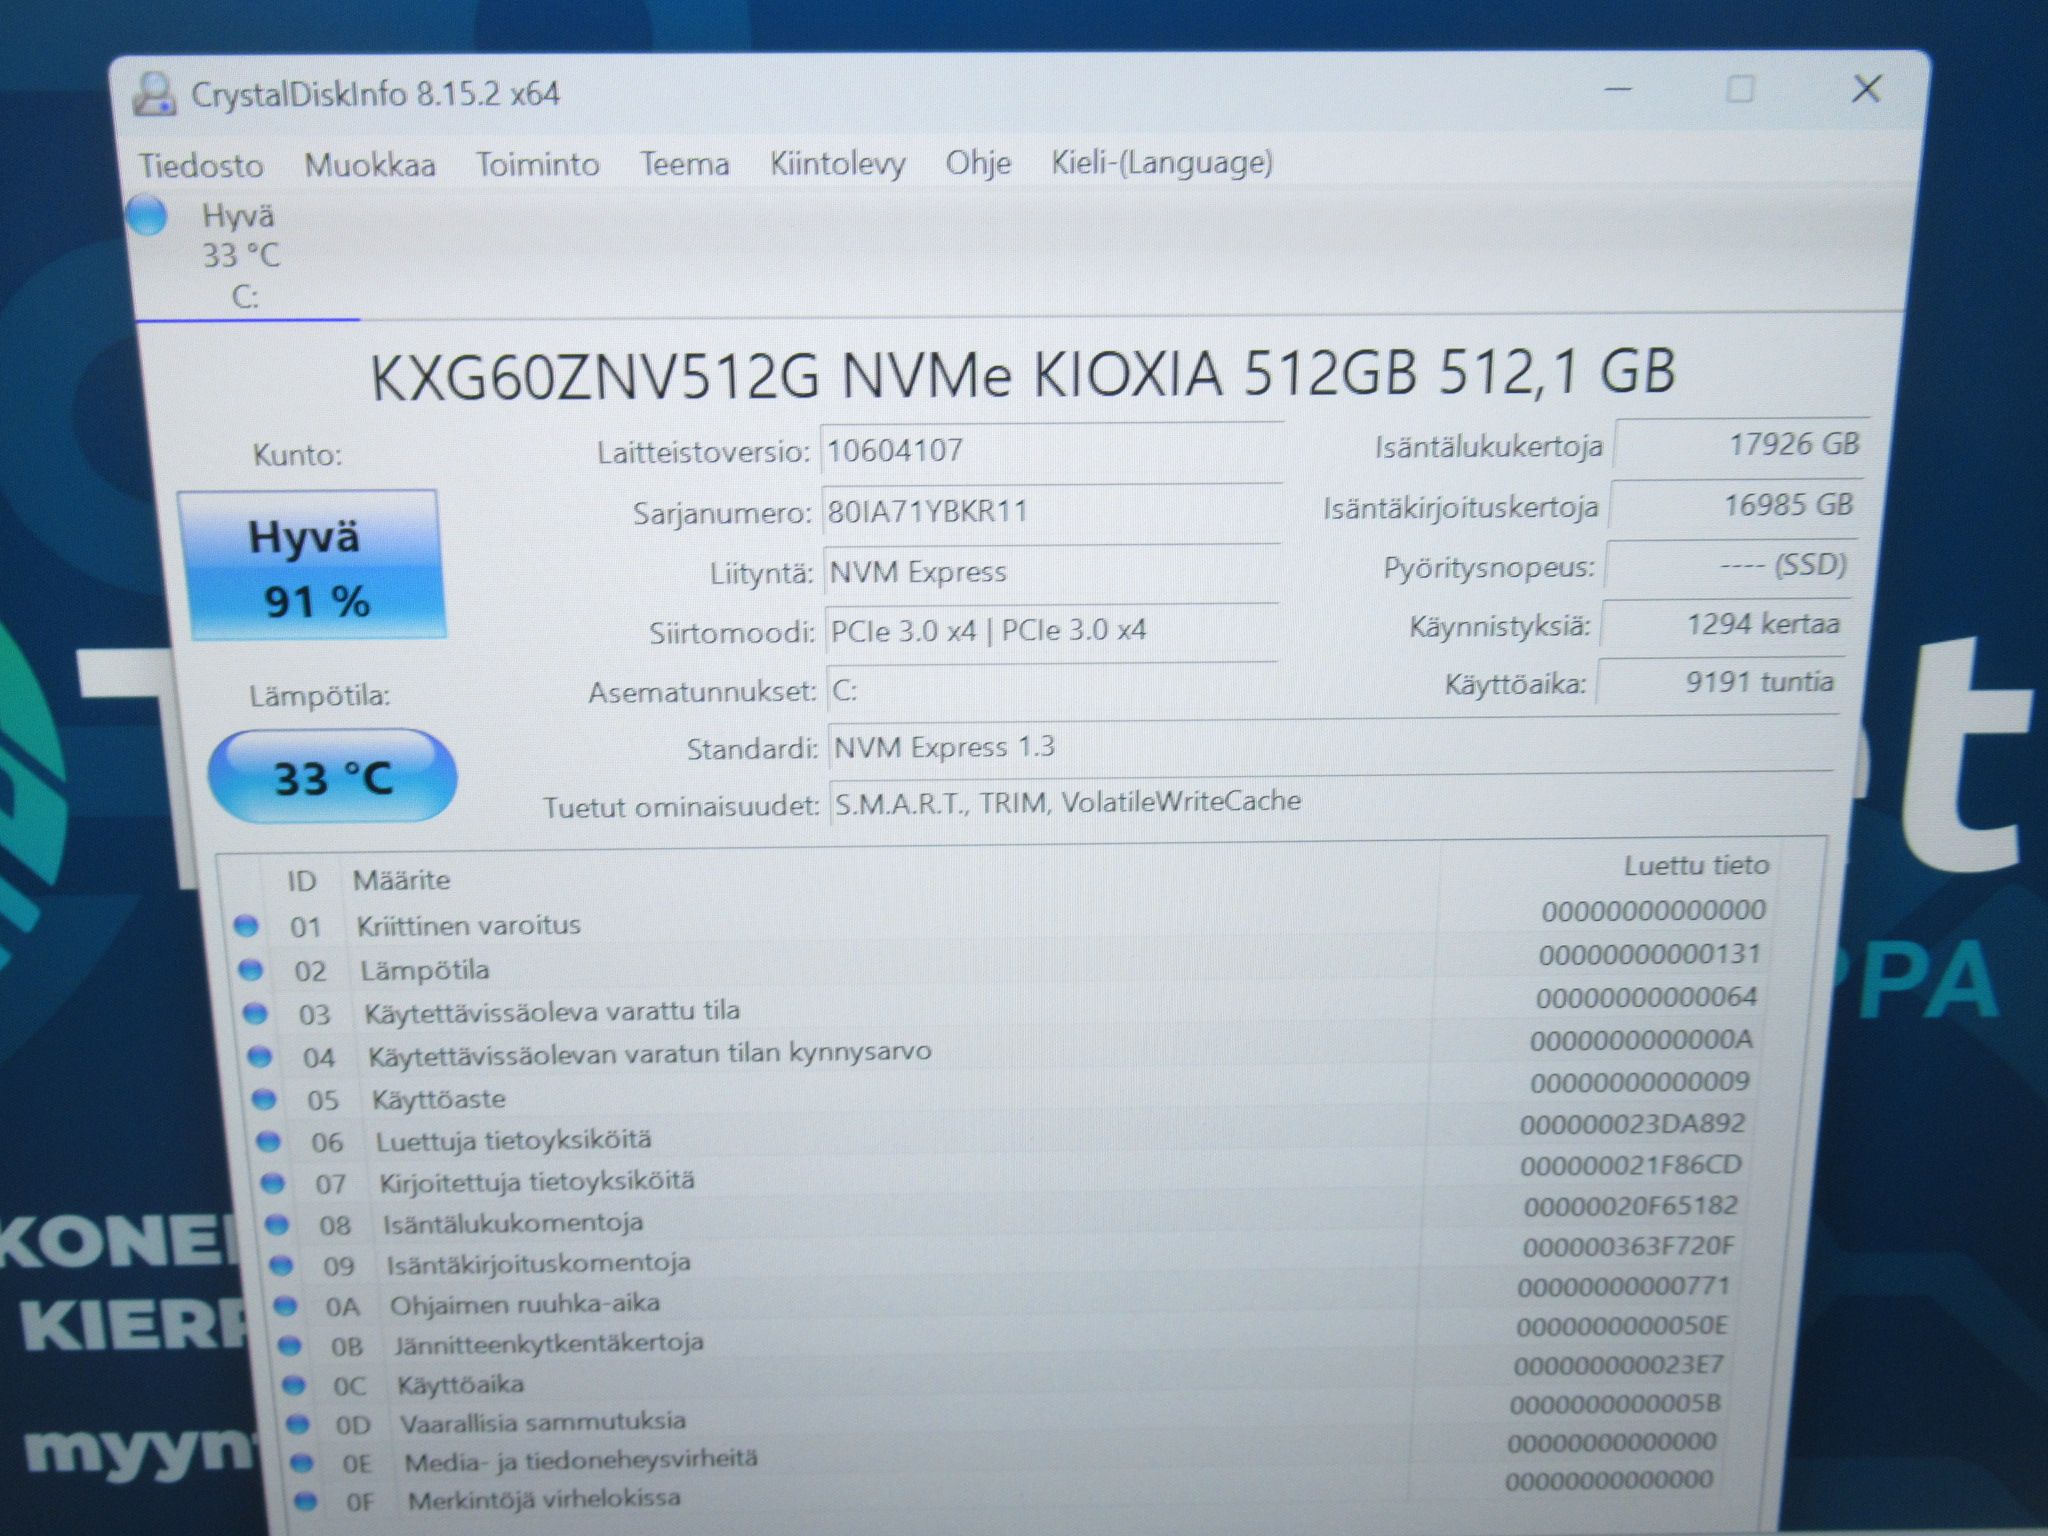Select Vaarallisia sammutuksia attribute text
Screen dimensions: 2048x1536
coord(543,1422)
